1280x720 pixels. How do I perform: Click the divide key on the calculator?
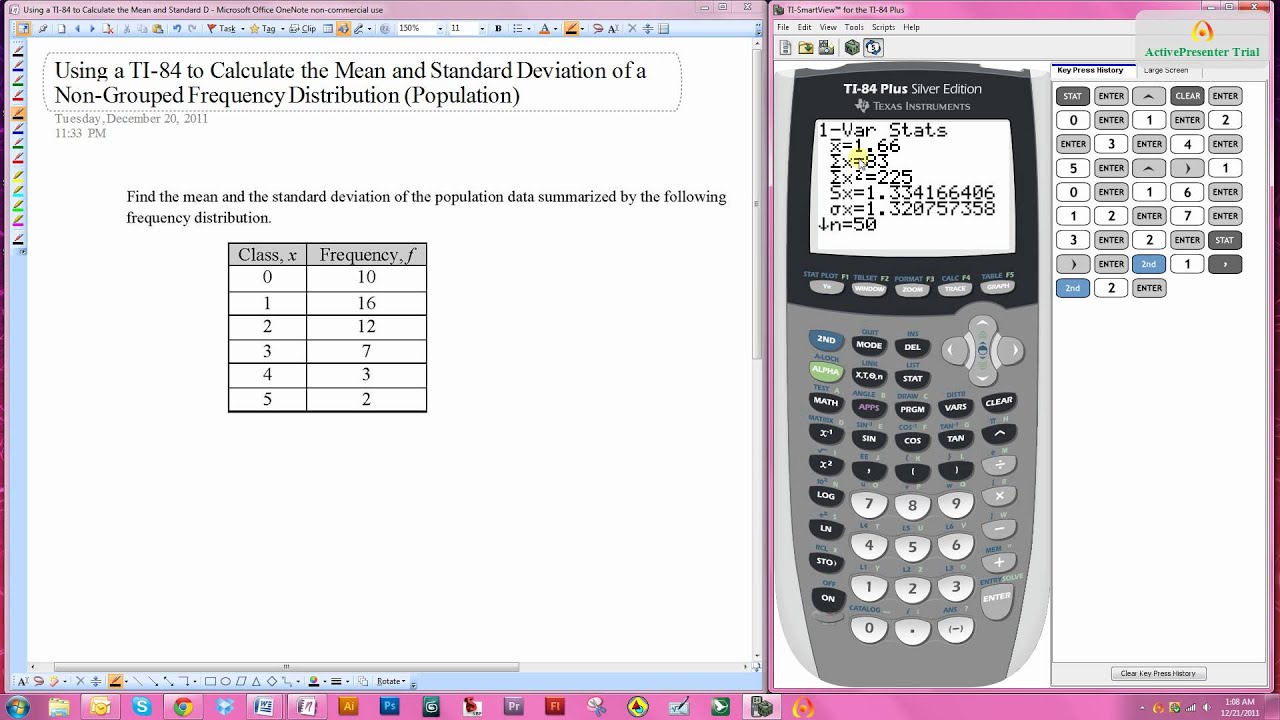[999, 465]
